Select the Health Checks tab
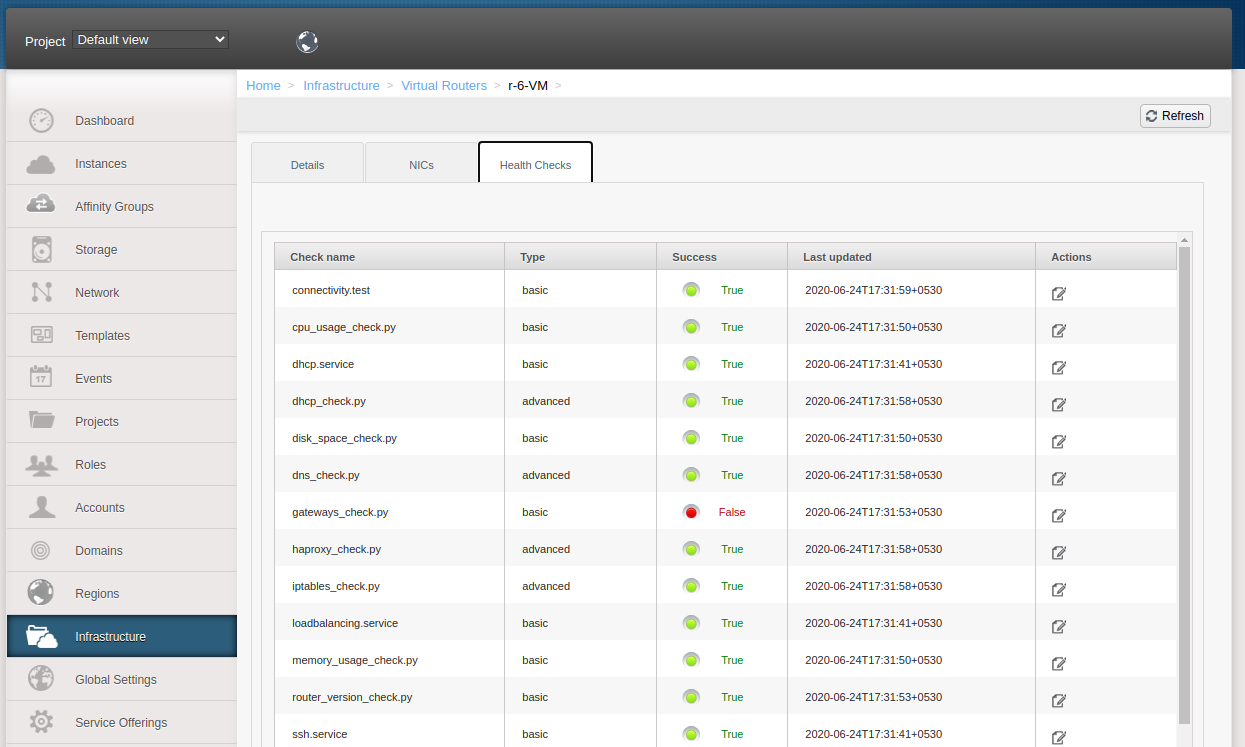This screenshot has height=747, width=1245. click(x=535, y=163)
